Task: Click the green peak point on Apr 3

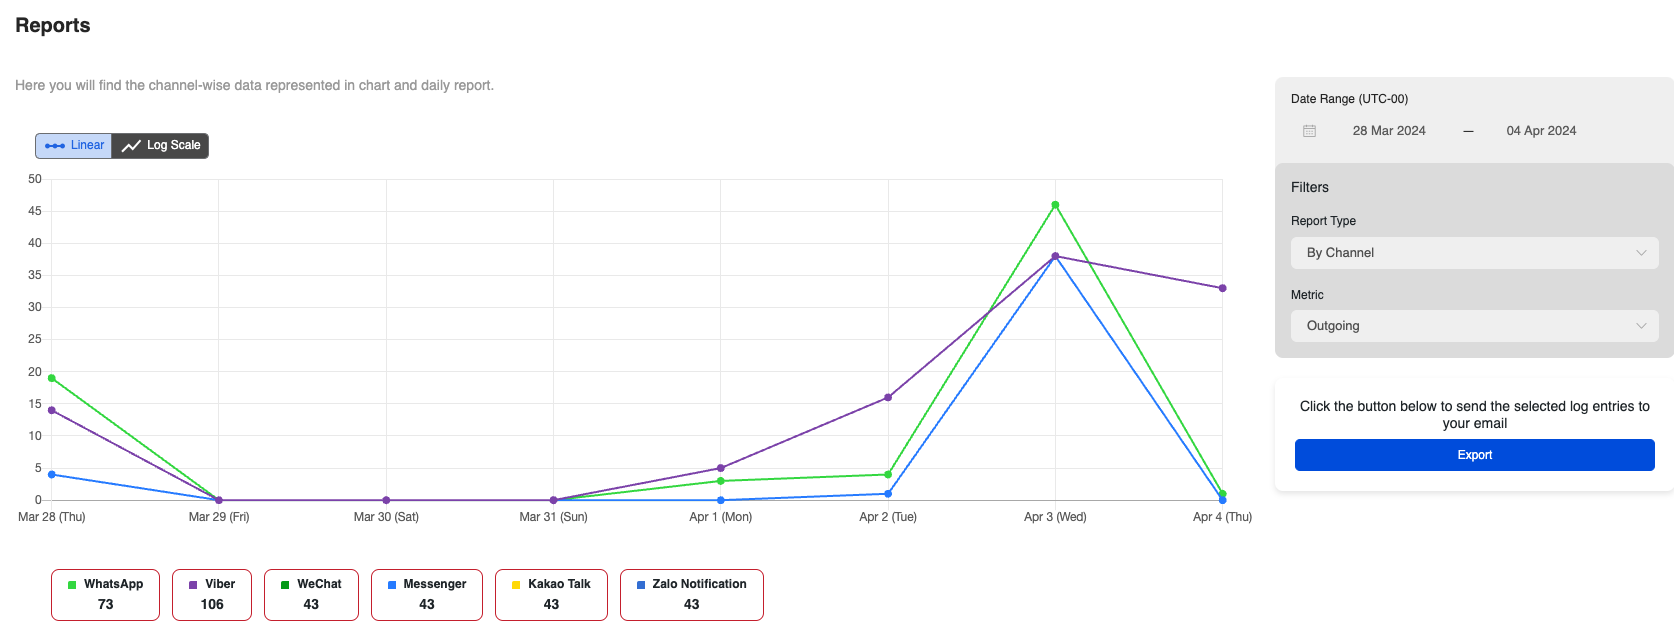Action: pyautogui.click(x=1055, y=205)
